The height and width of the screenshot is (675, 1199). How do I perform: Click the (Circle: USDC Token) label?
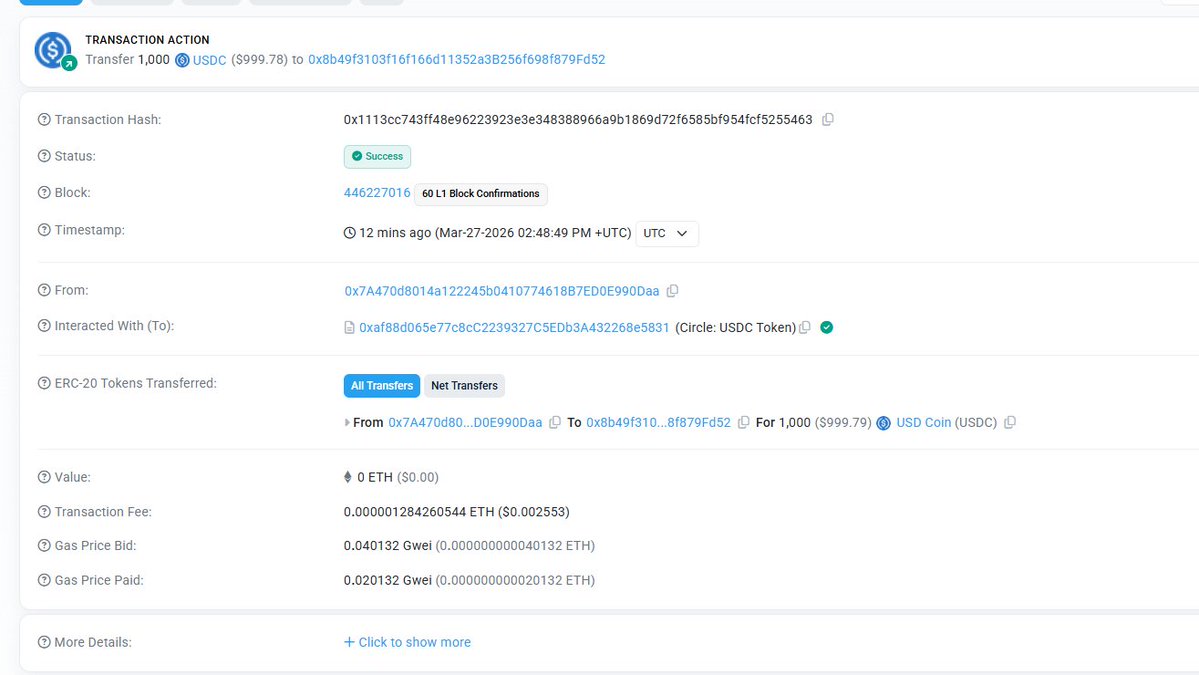point(736,327)
